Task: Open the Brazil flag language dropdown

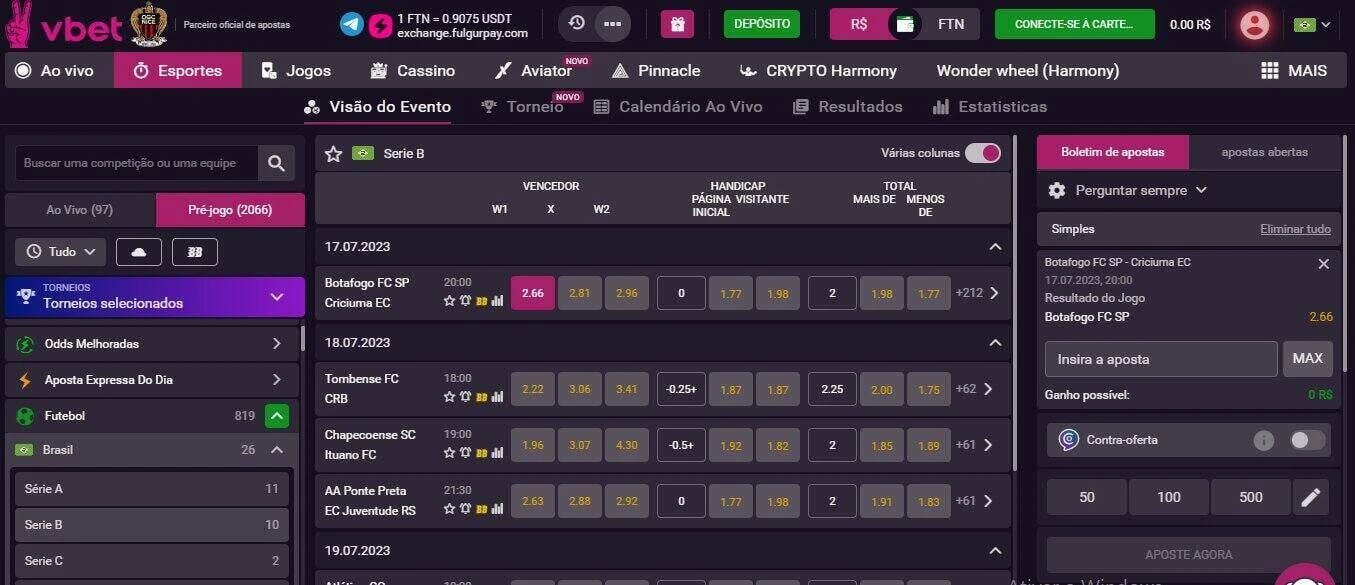Action: (1312, 25)
